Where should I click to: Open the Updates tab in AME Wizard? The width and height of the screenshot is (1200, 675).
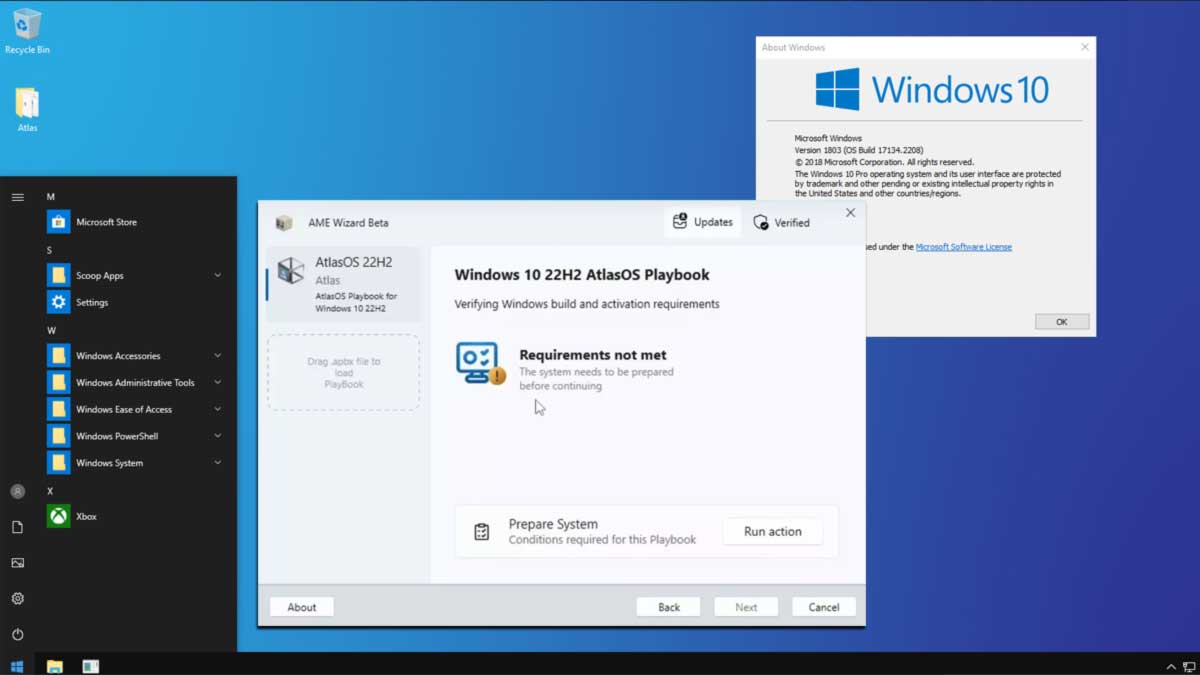pyautogui.click(x=702, y=222)
